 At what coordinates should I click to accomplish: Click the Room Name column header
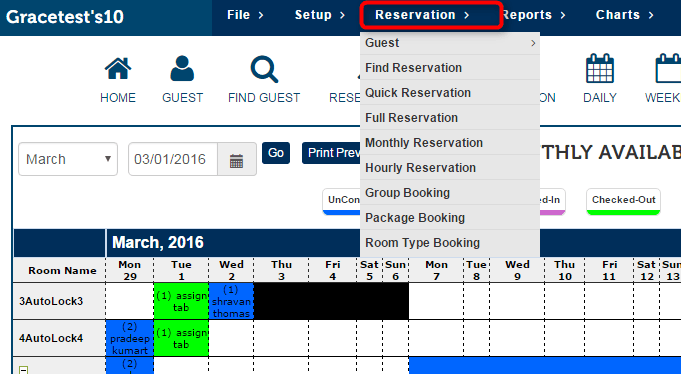pyautogui.click(x=62, y=270)
